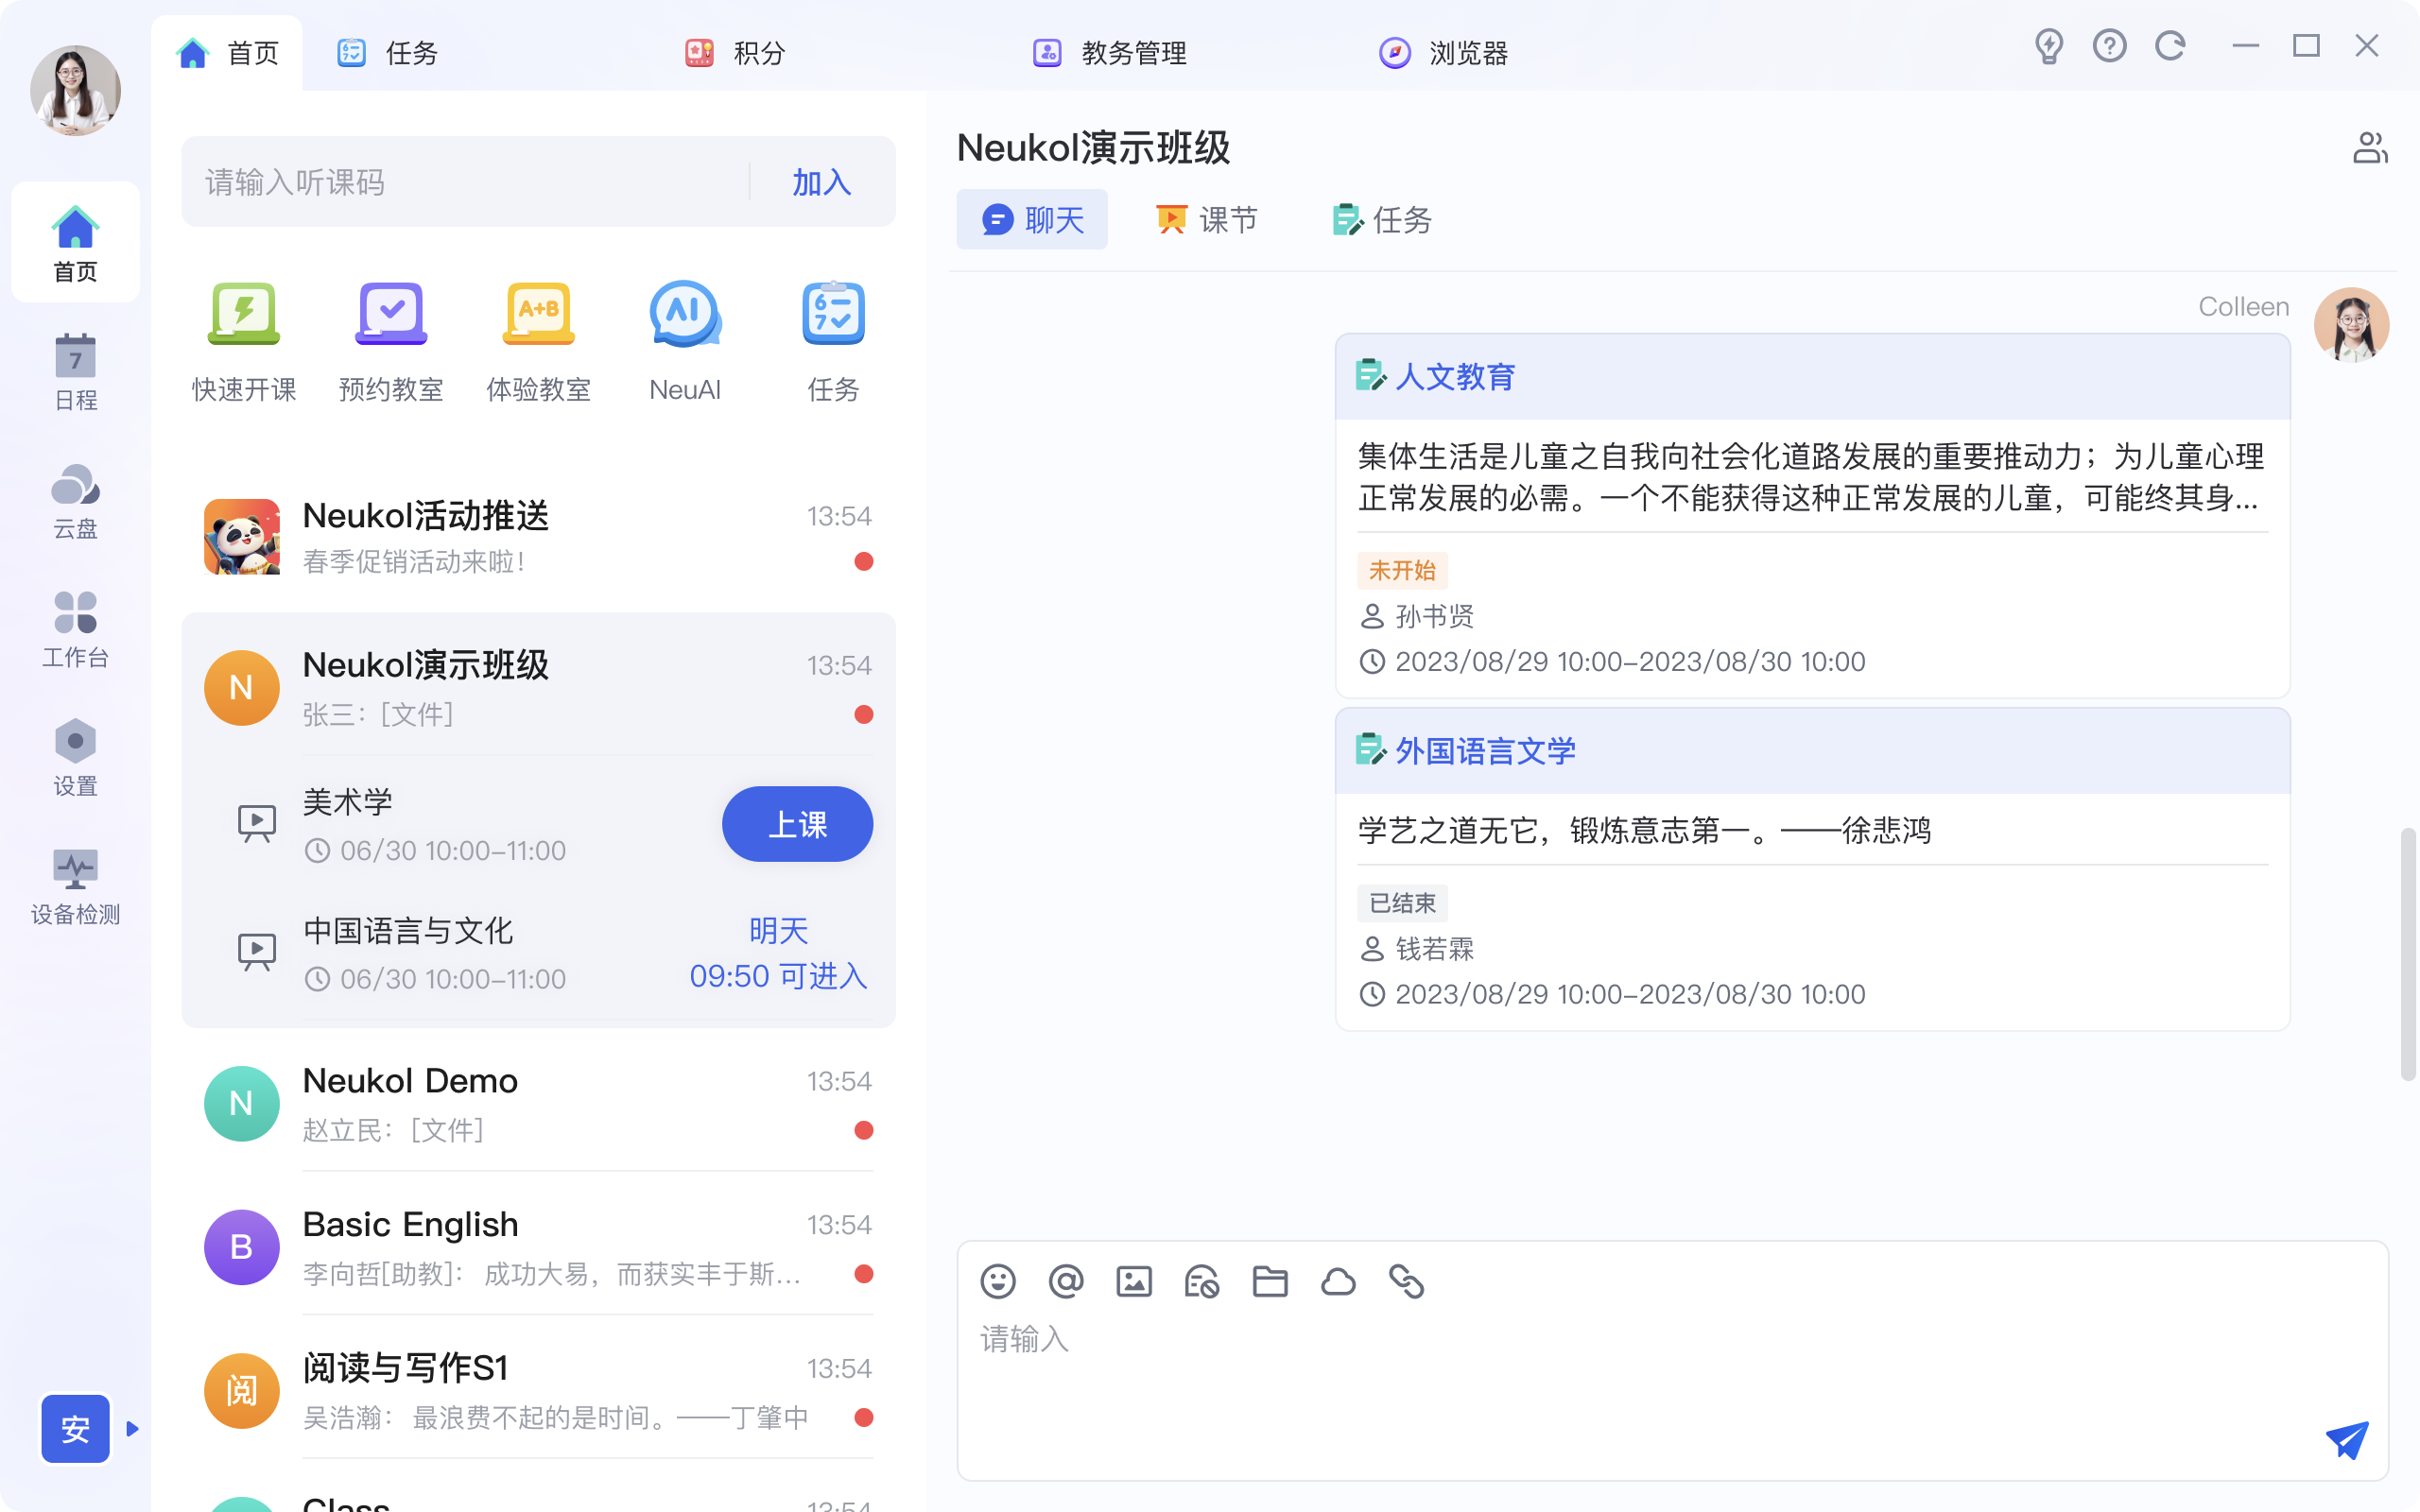Click the blue 安 badge at bottom left
This screenshot has width=2420, height=1512.
[75, 1428]
